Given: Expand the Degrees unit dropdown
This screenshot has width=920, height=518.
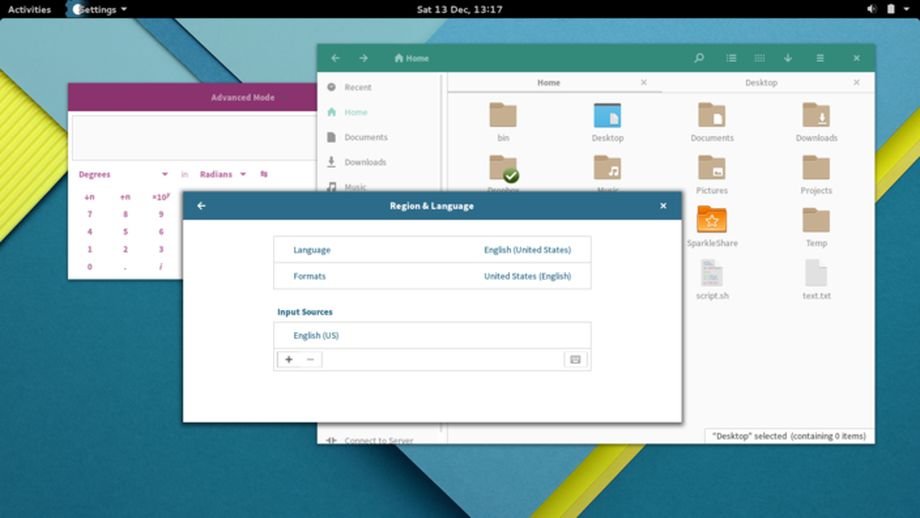Looking at the screenshot, I should [165, 175].
